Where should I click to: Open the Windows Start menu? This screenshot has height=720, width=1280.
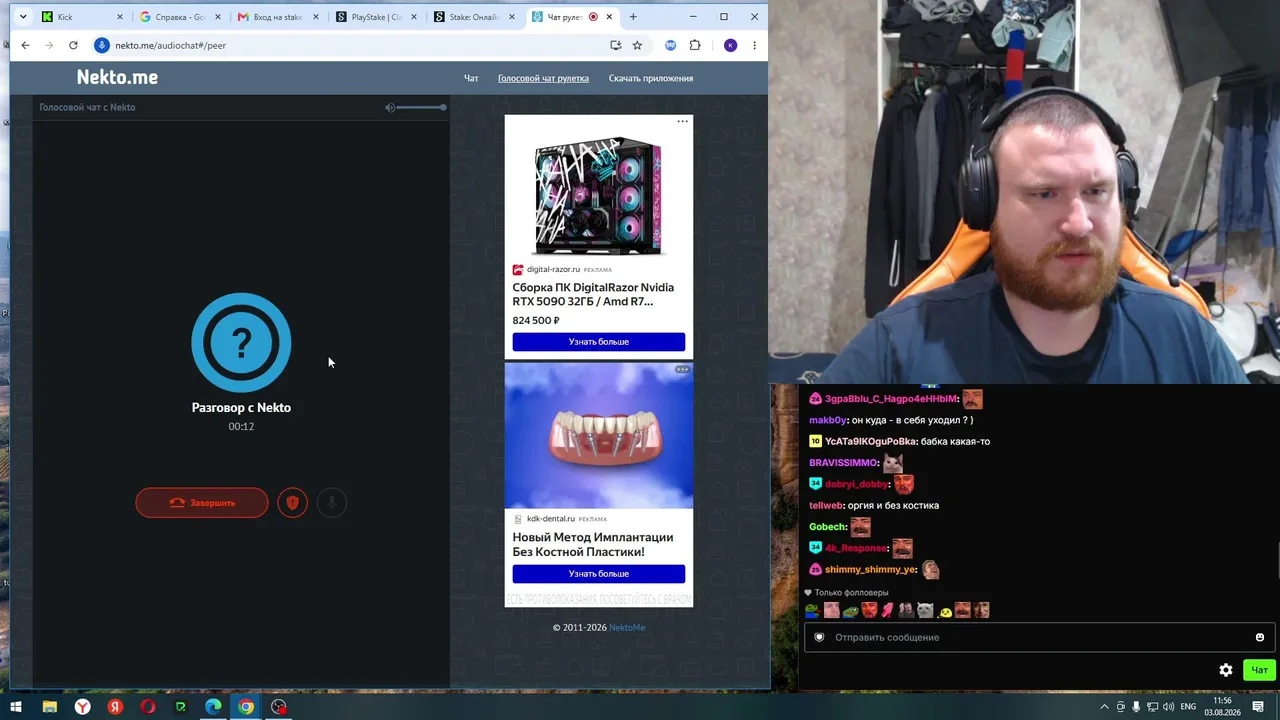pos(16,707)
